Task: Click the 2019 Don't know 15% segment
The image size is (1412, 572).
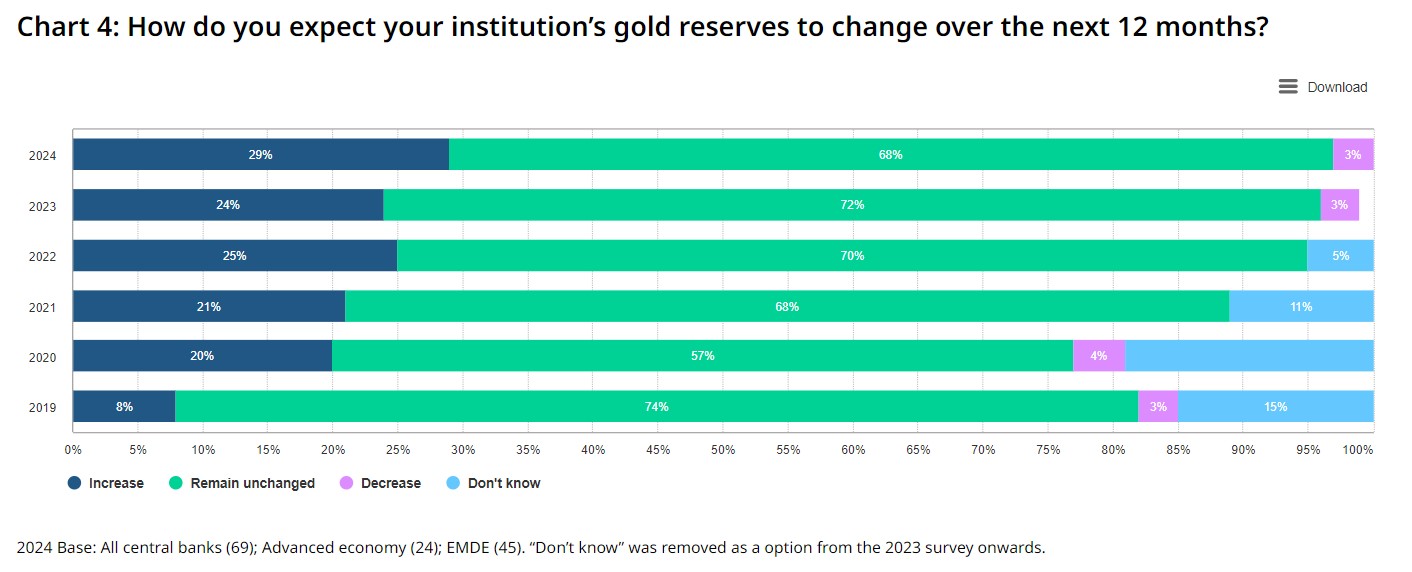Action: (x=1275, y=407)
